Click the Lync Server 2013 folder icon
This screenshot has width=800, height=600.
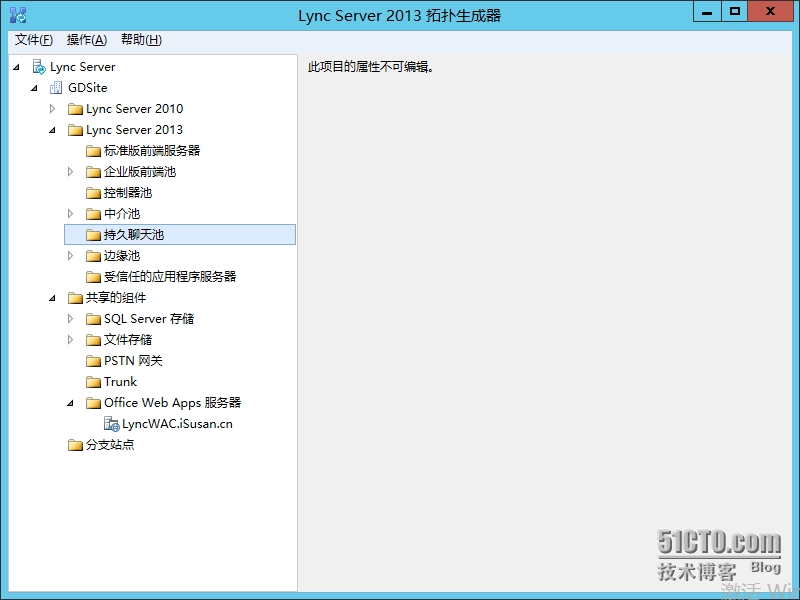(76, 130)
